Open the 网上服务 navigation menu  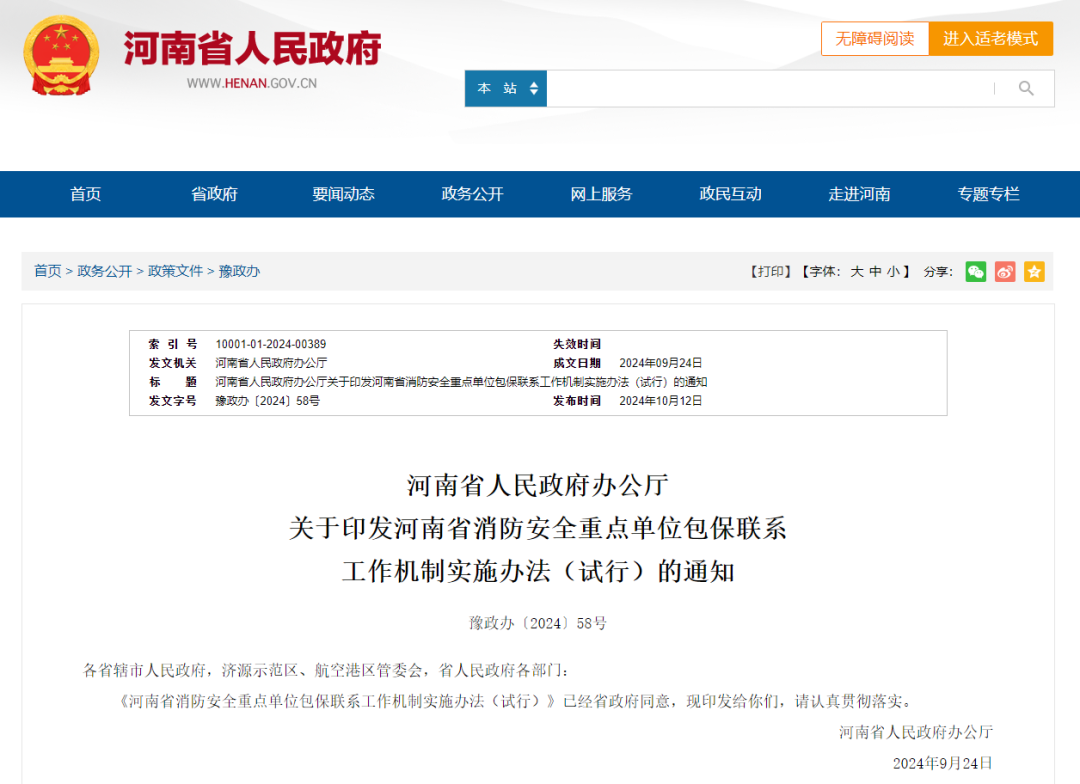click(x=601, y=194)
